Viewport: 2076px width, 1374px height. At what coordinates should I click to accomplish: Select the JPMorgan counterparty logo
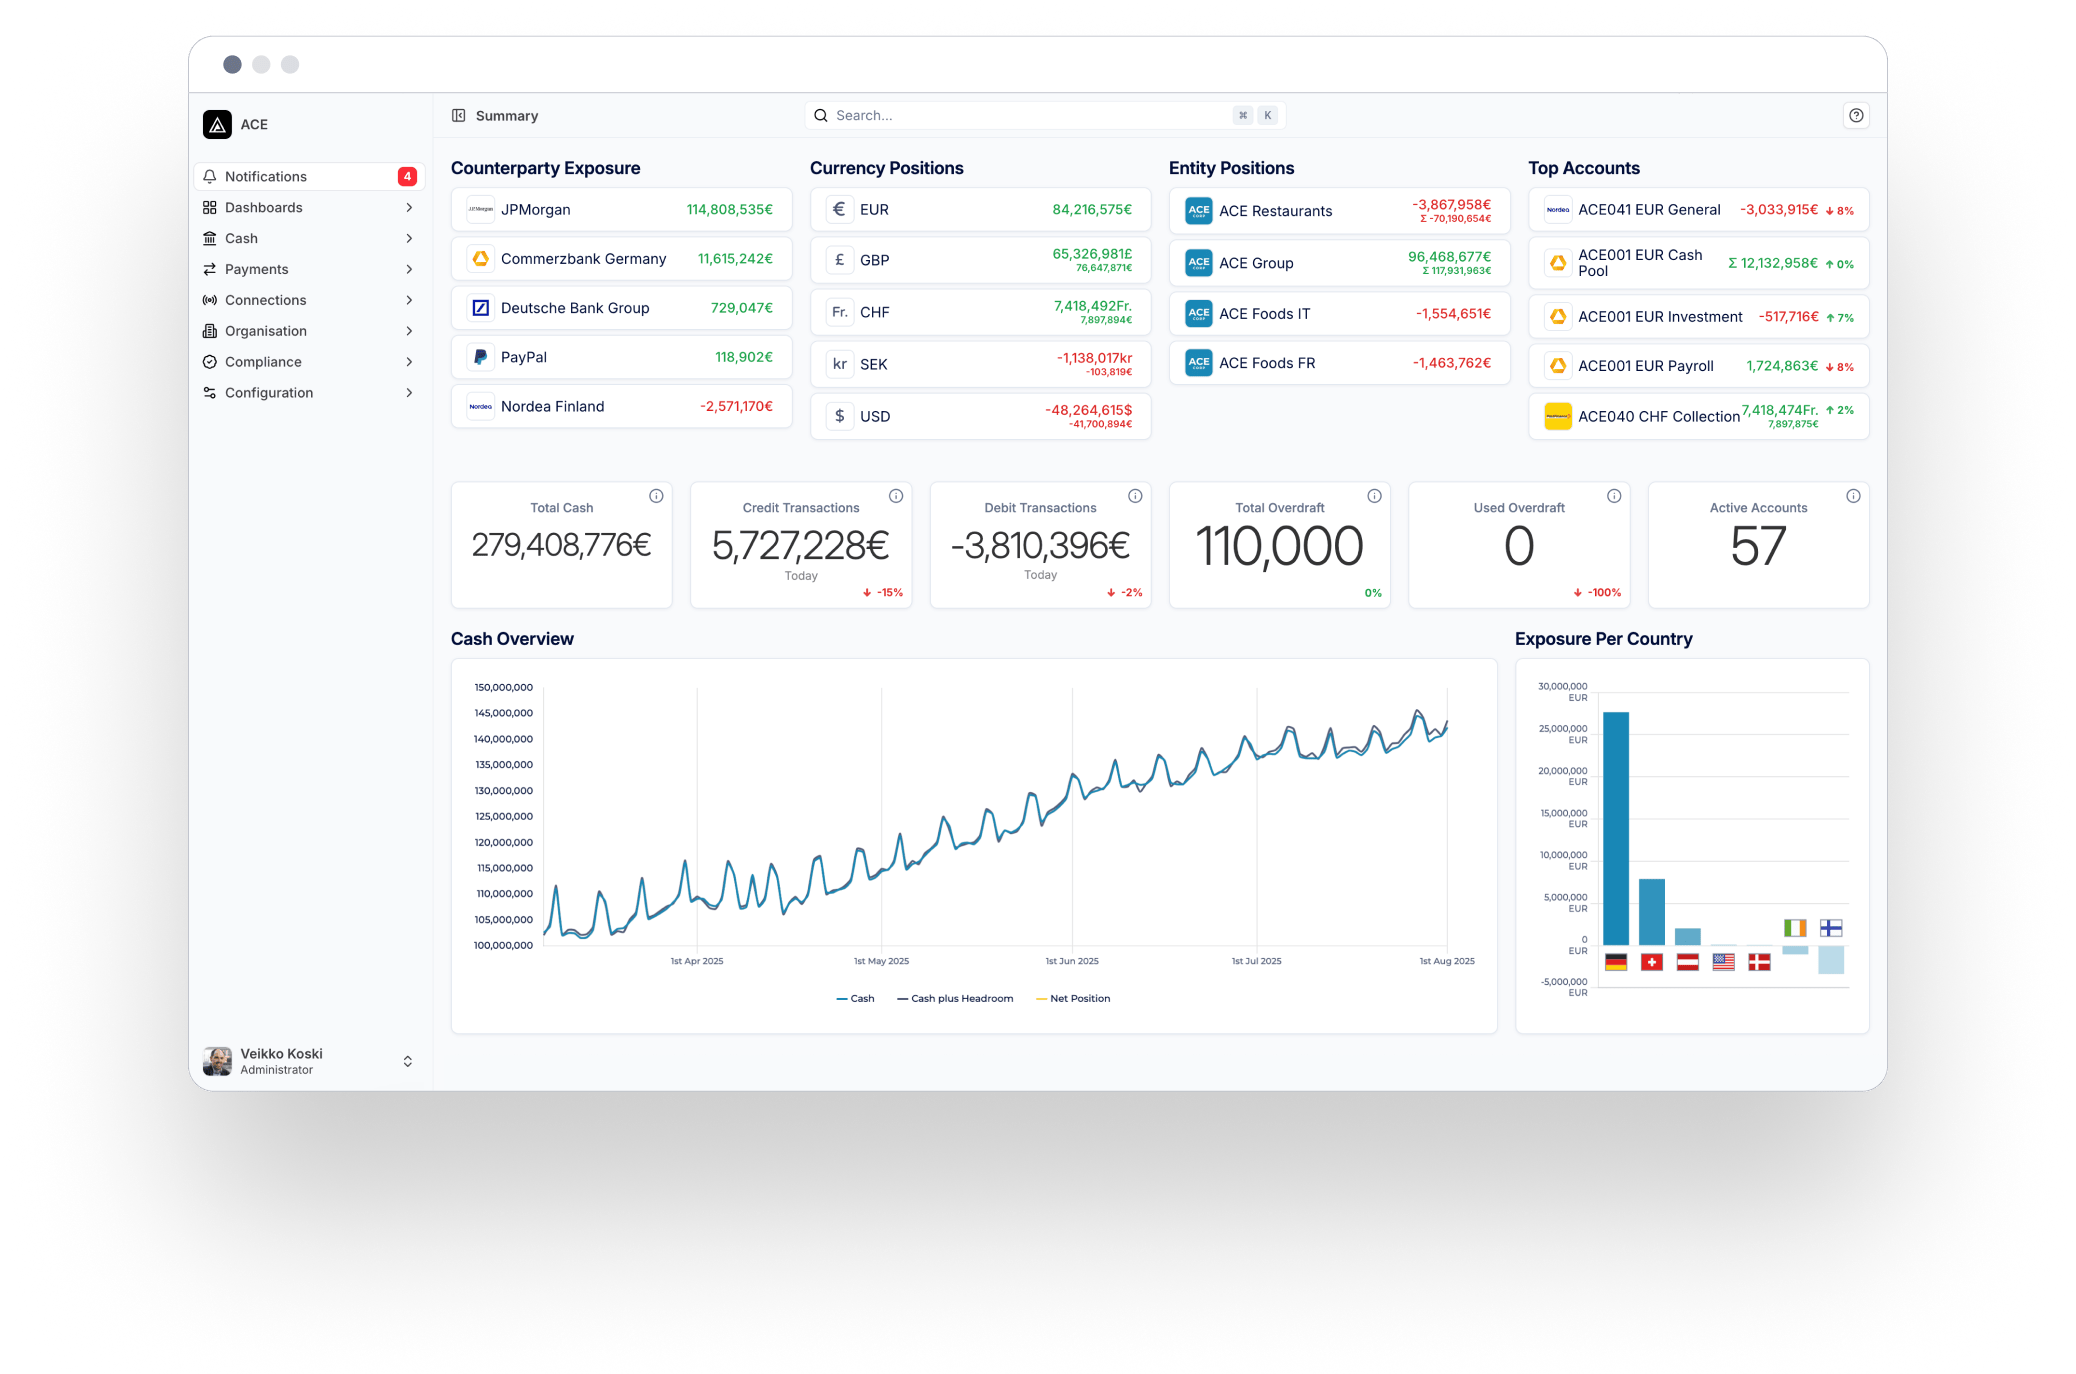pyautogui.click(x=480, y=209)
